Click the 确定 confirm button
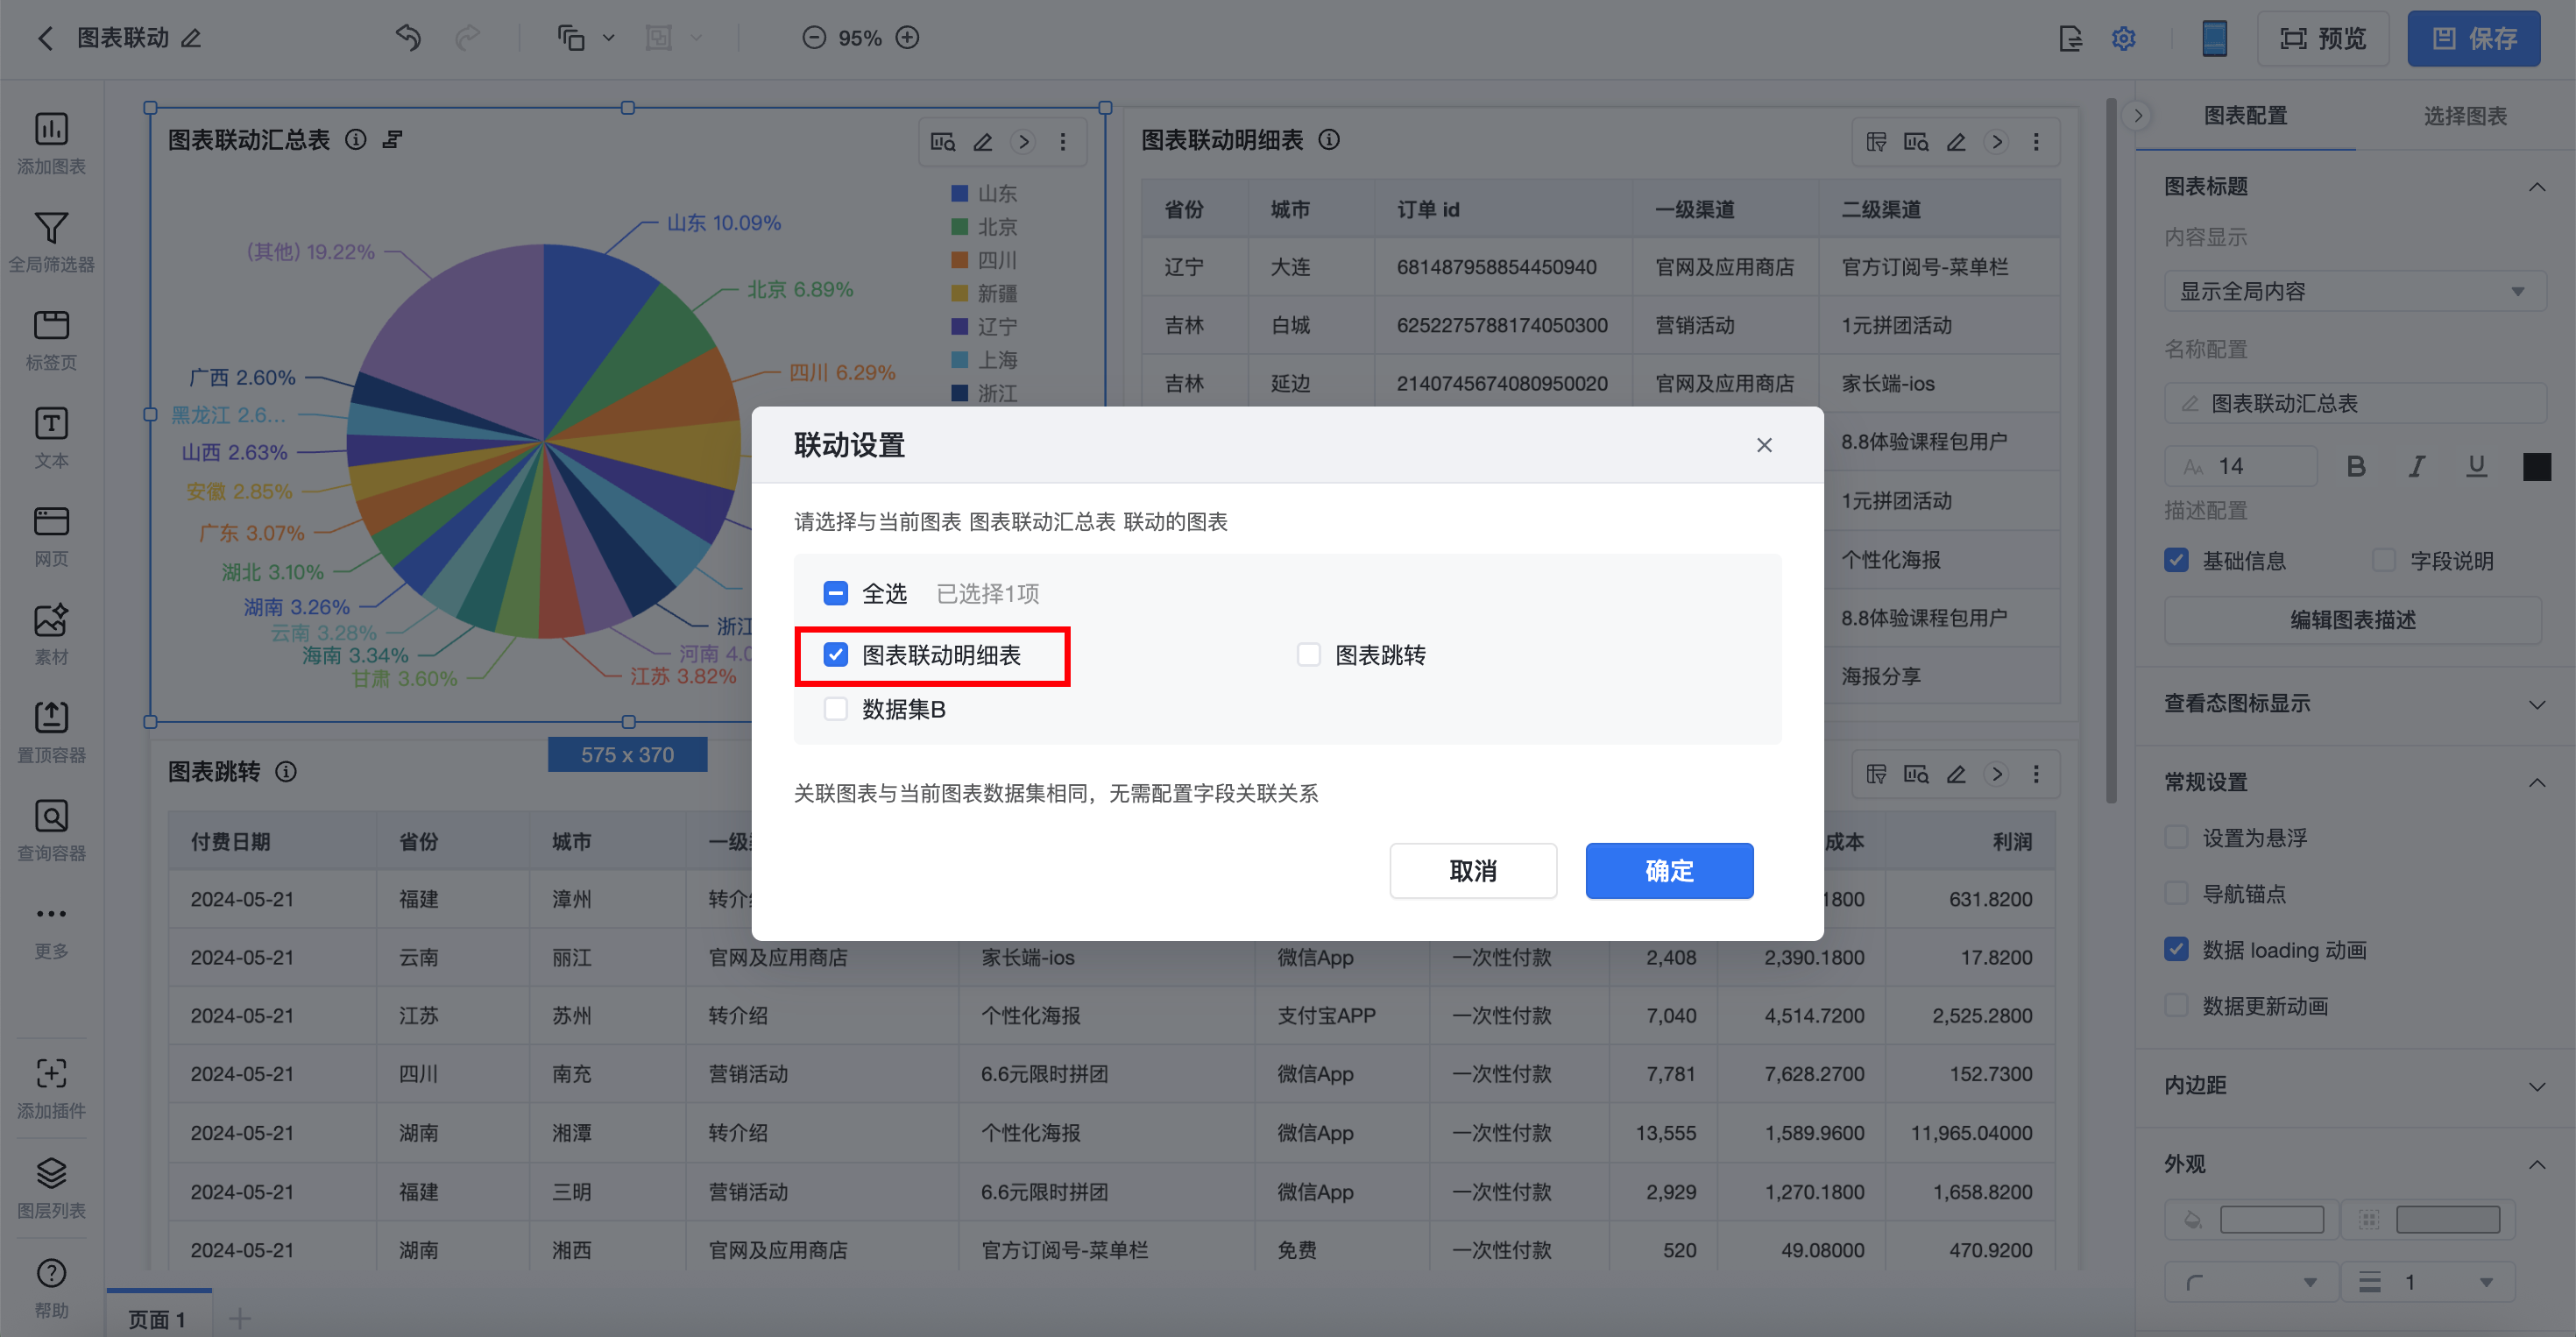This screenshot has width=2576, height=1337. point(1668,870)
